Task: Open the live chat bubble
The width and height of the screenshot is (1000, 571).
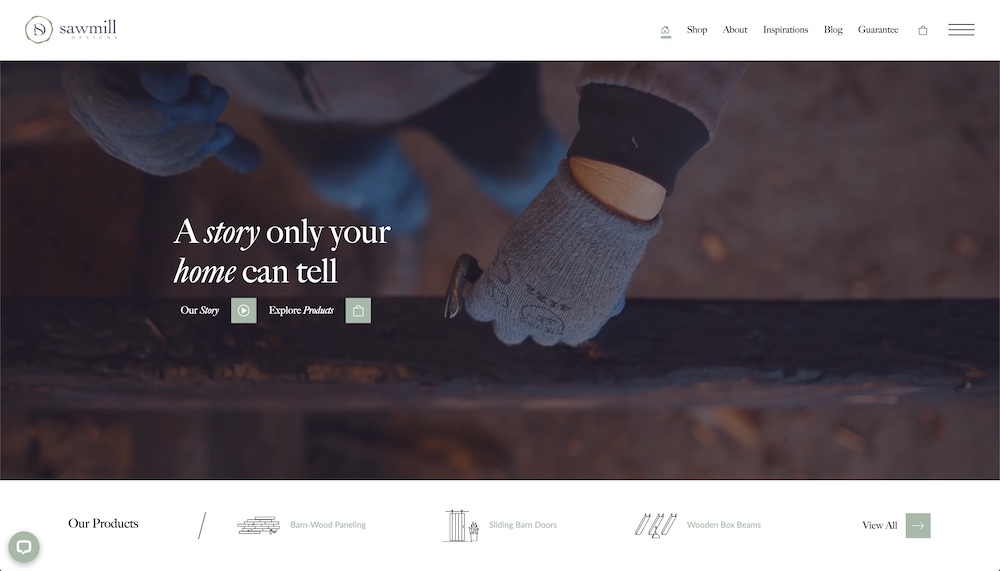Action: tap(24, 547)
